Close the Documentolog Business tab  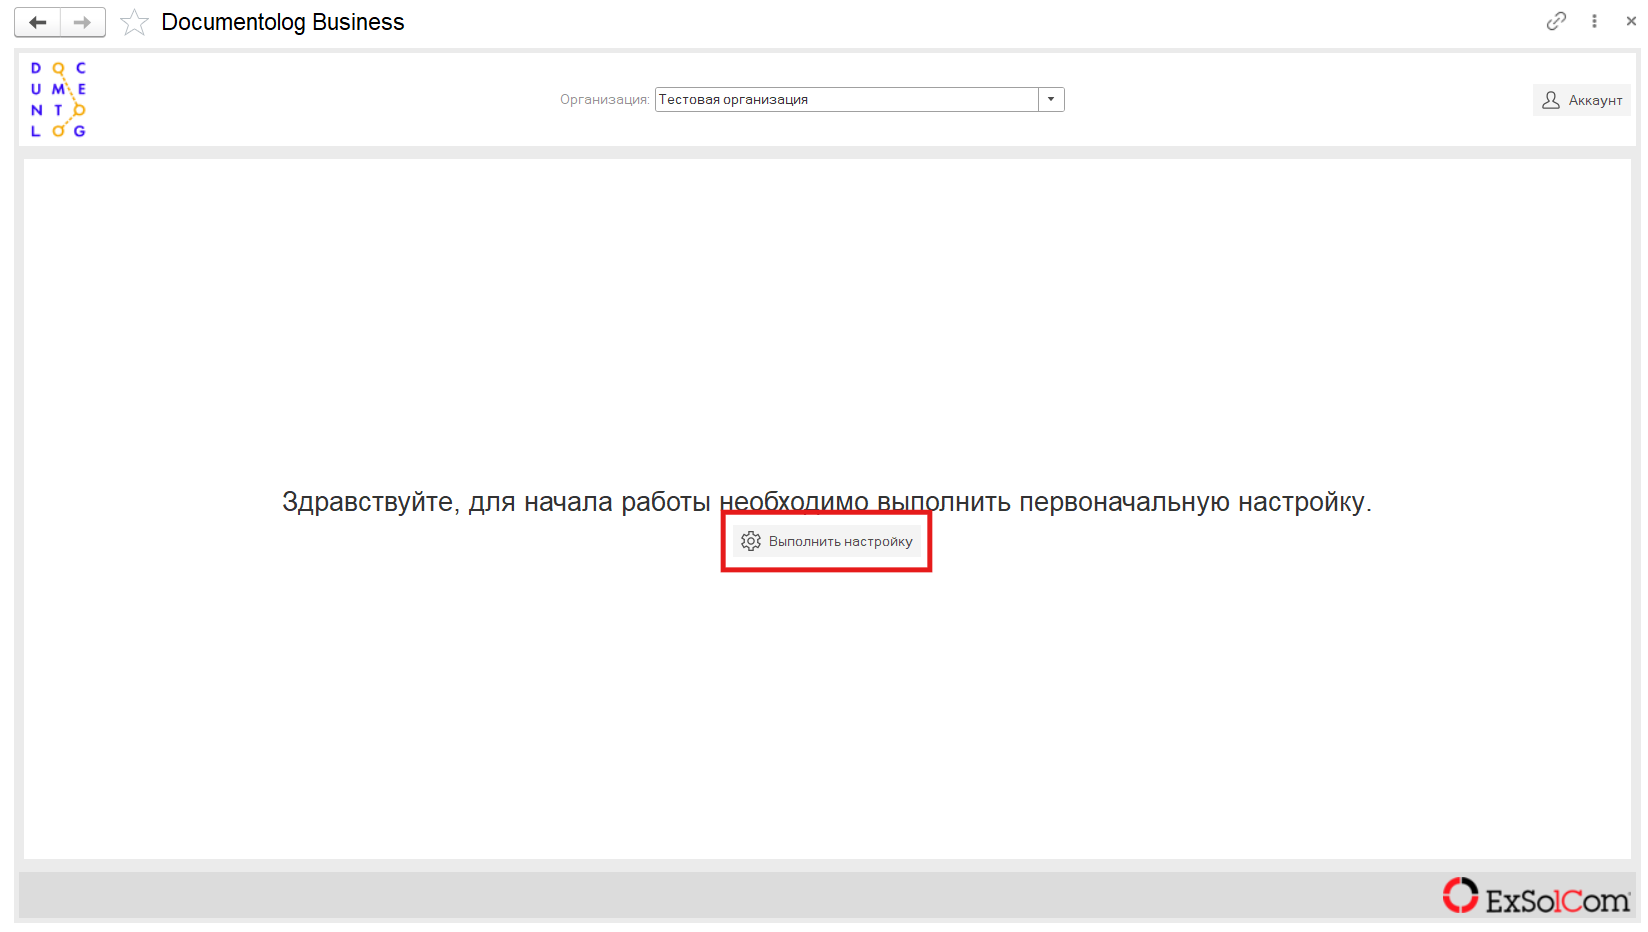1631,21
